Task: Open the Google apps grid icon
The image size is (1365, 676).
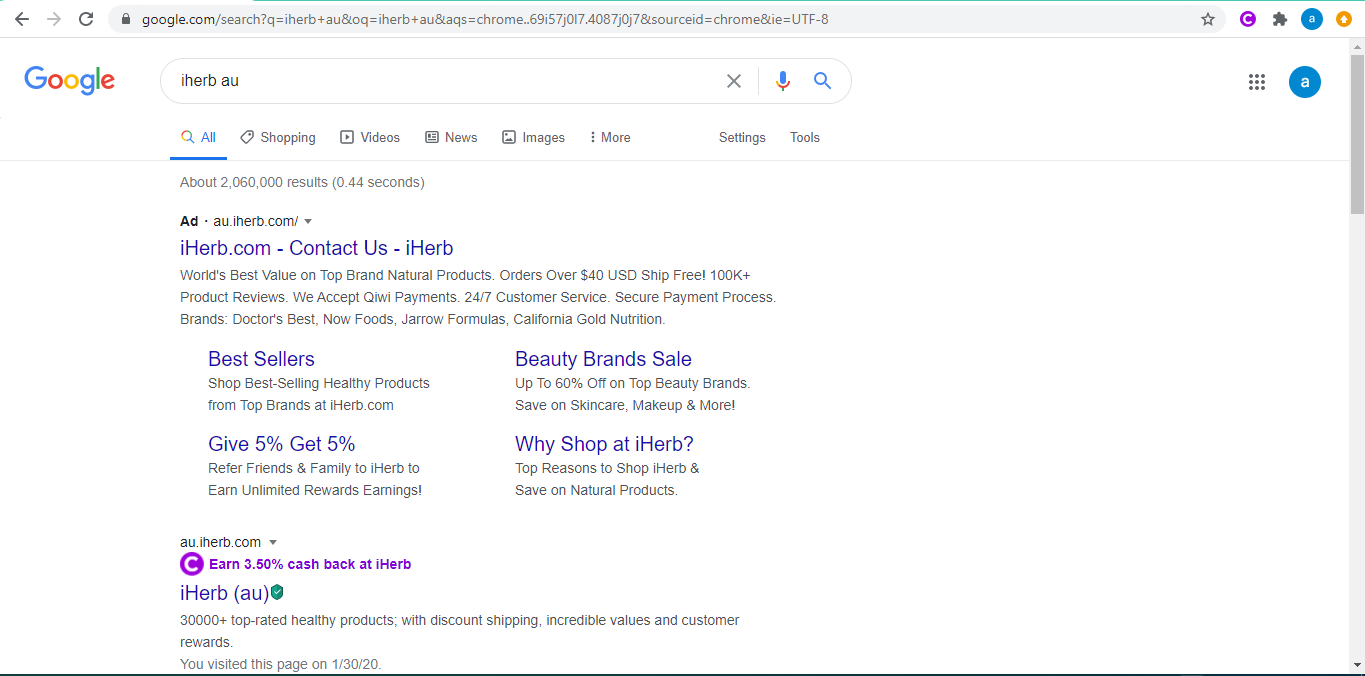Action: 1257,82
